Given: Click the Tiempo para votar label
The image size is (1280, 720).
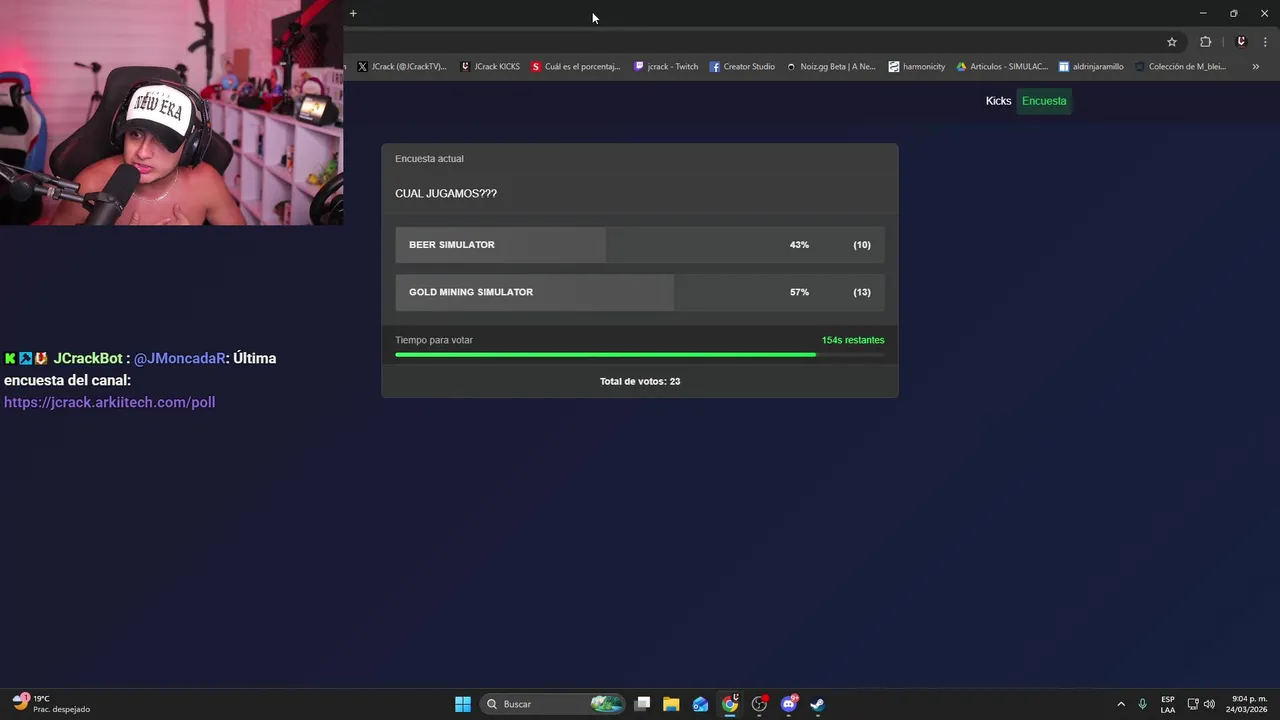Looking at the screenshot, I should point(434,340).
